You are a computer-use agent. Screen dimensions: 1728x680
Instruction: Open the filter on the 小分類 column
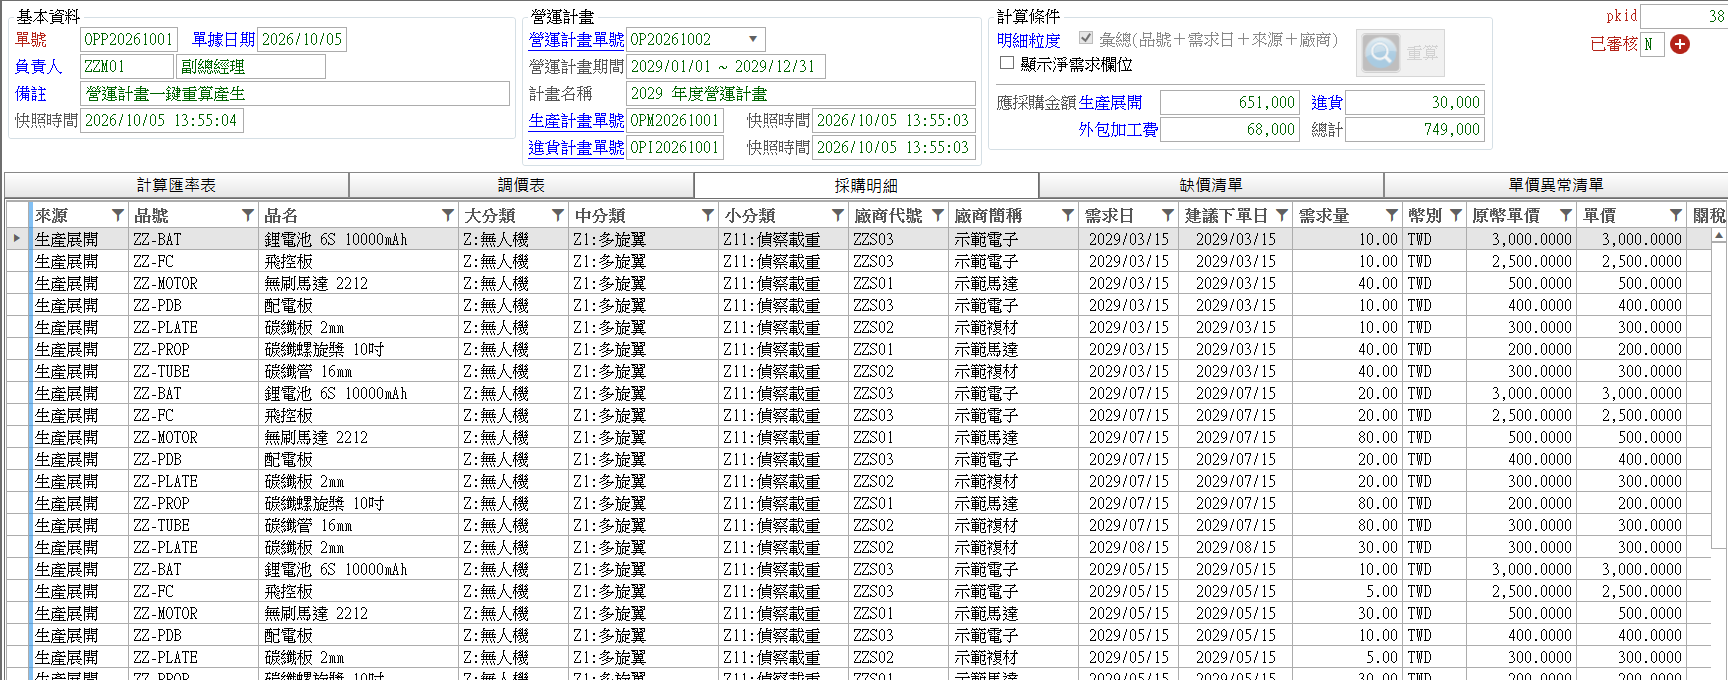click(x=838, y=215)
